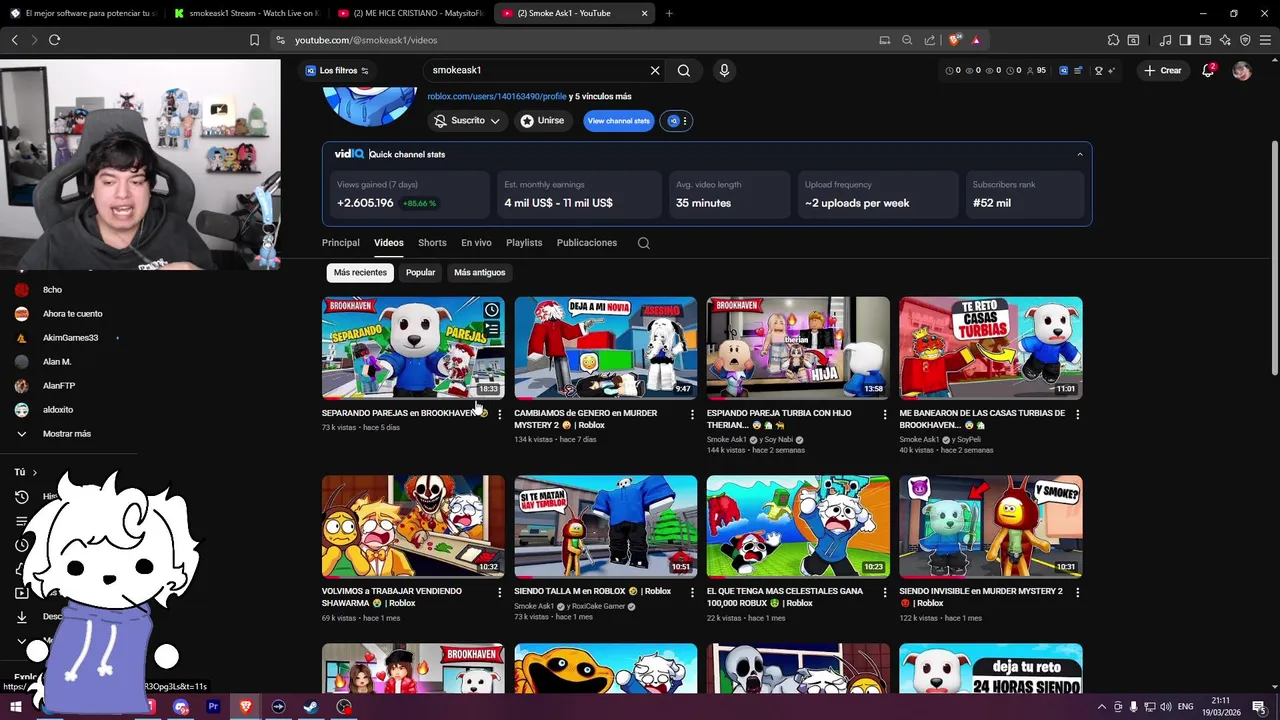
Task: Open the Principal channel tab
Action: [x=340, y=243]
